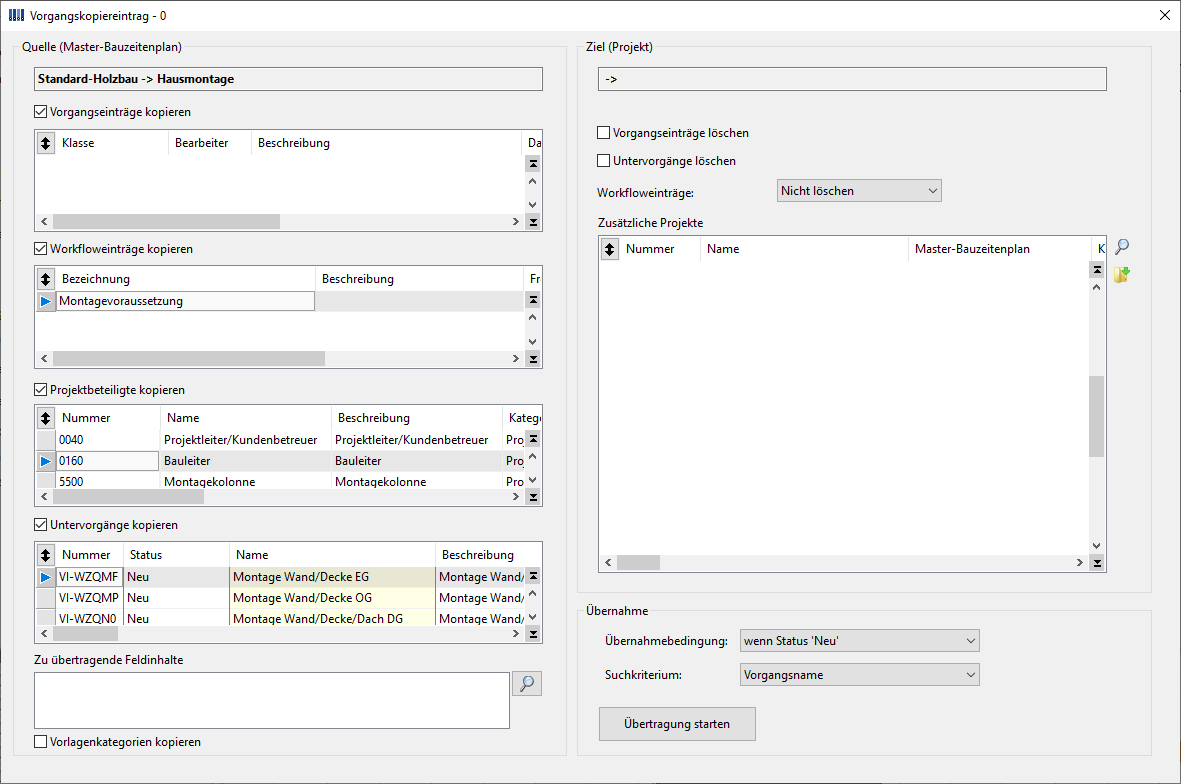Click the Master-Bauzeitenplan column header
1181x784 pixels.
[x=999, y=249]
